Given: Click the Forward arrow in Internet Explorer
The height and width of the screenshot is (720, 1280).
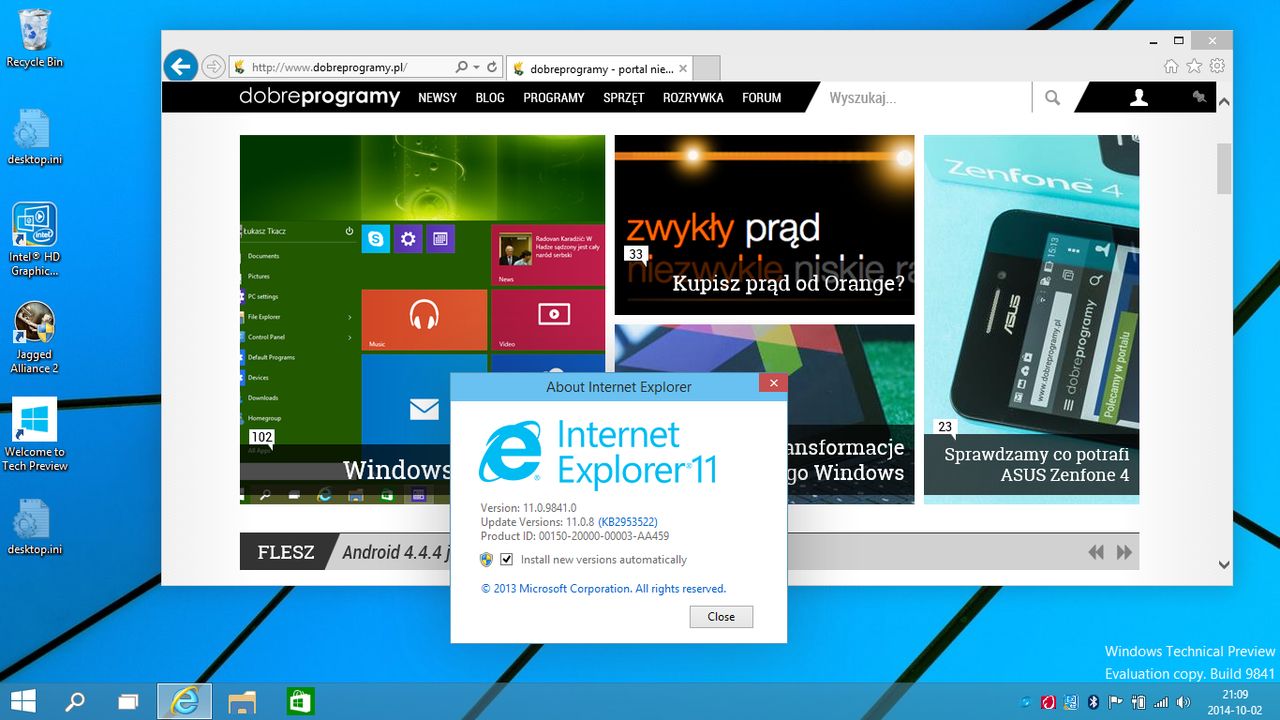Looking at the screenshot, I should 213,67.
